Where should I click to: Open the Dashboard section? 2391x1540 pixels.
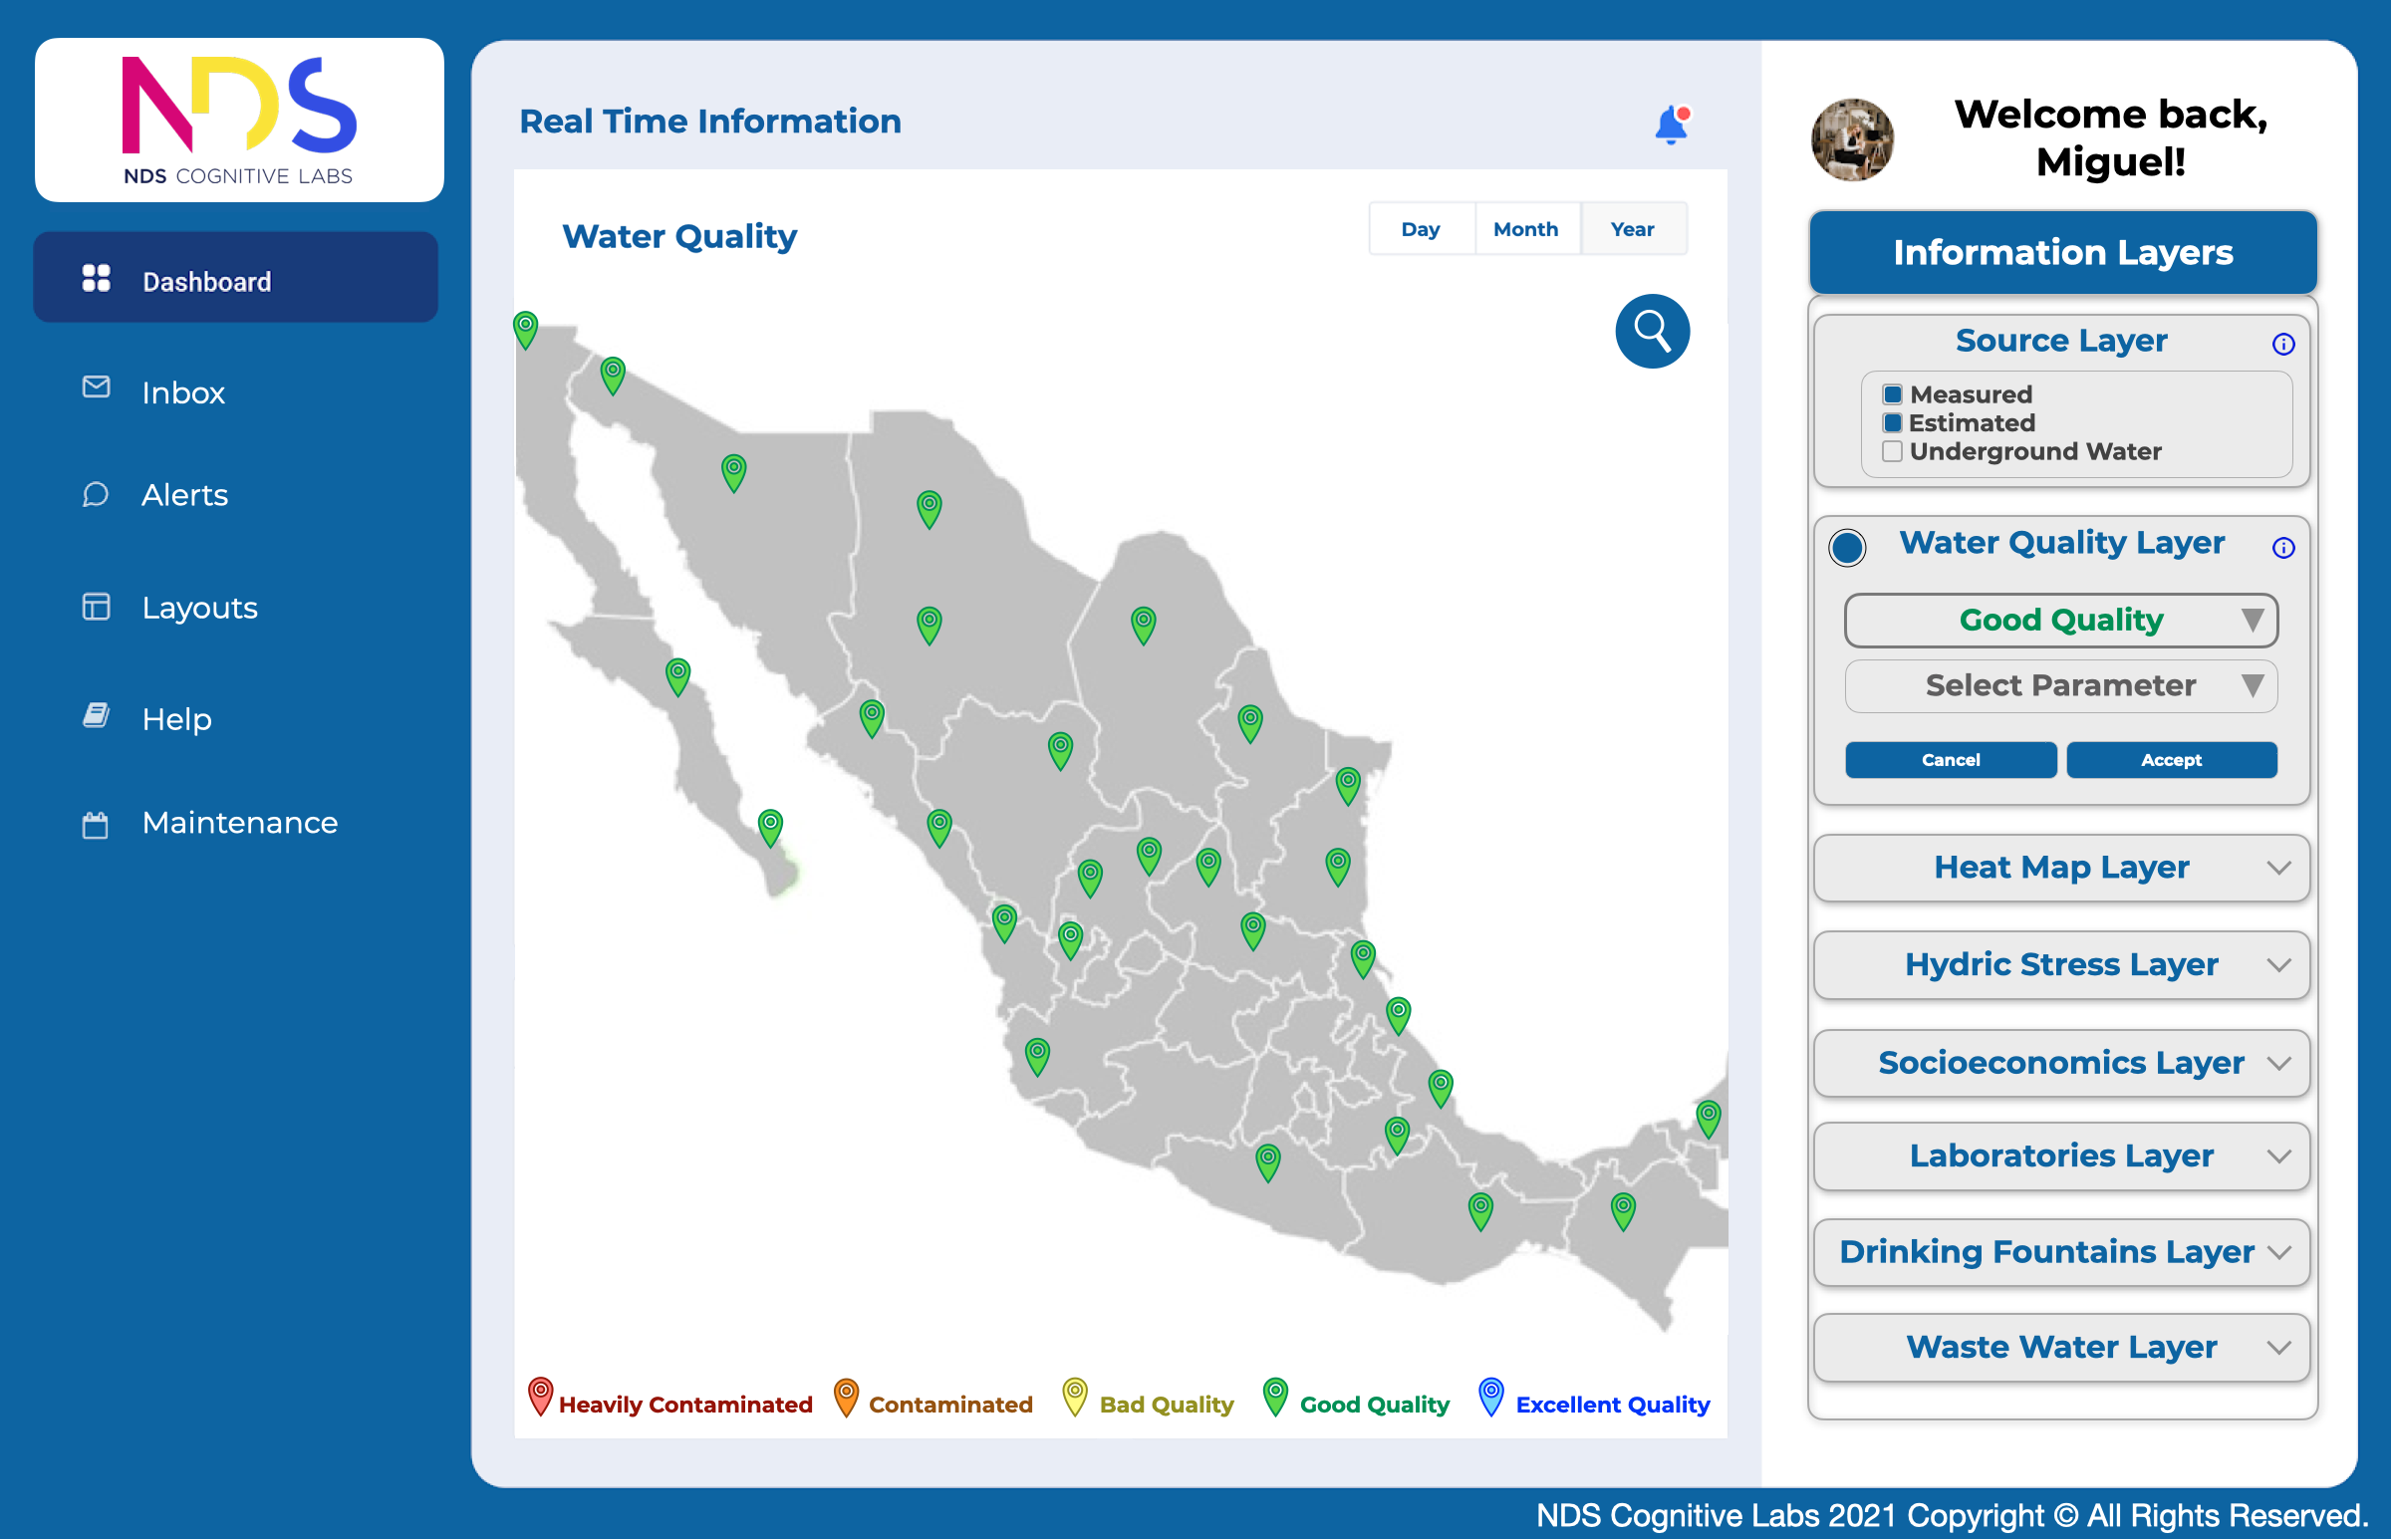point(206,281)
